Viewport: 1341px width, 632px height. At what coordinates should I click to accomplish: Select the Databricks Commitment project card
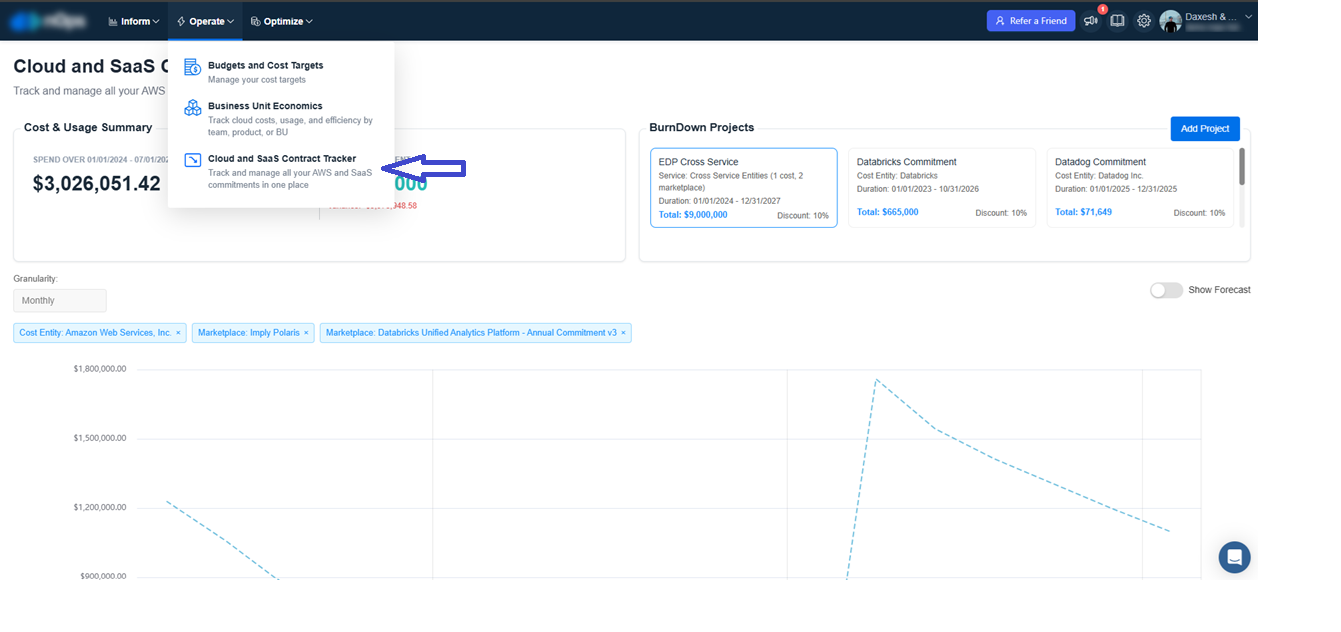(x=942, y=188)
